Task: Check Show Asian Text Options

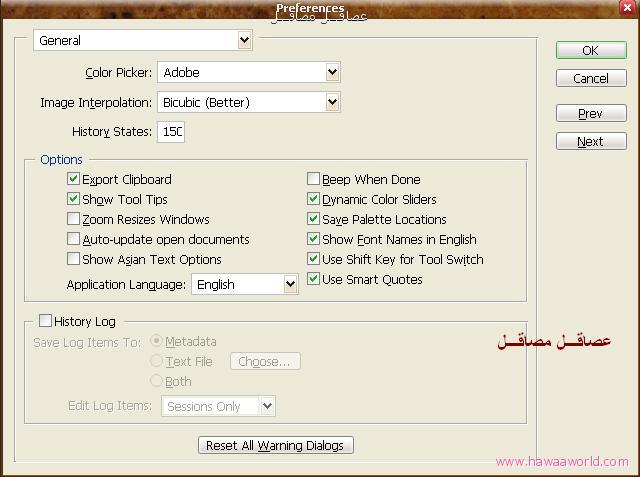Action: 73,259
